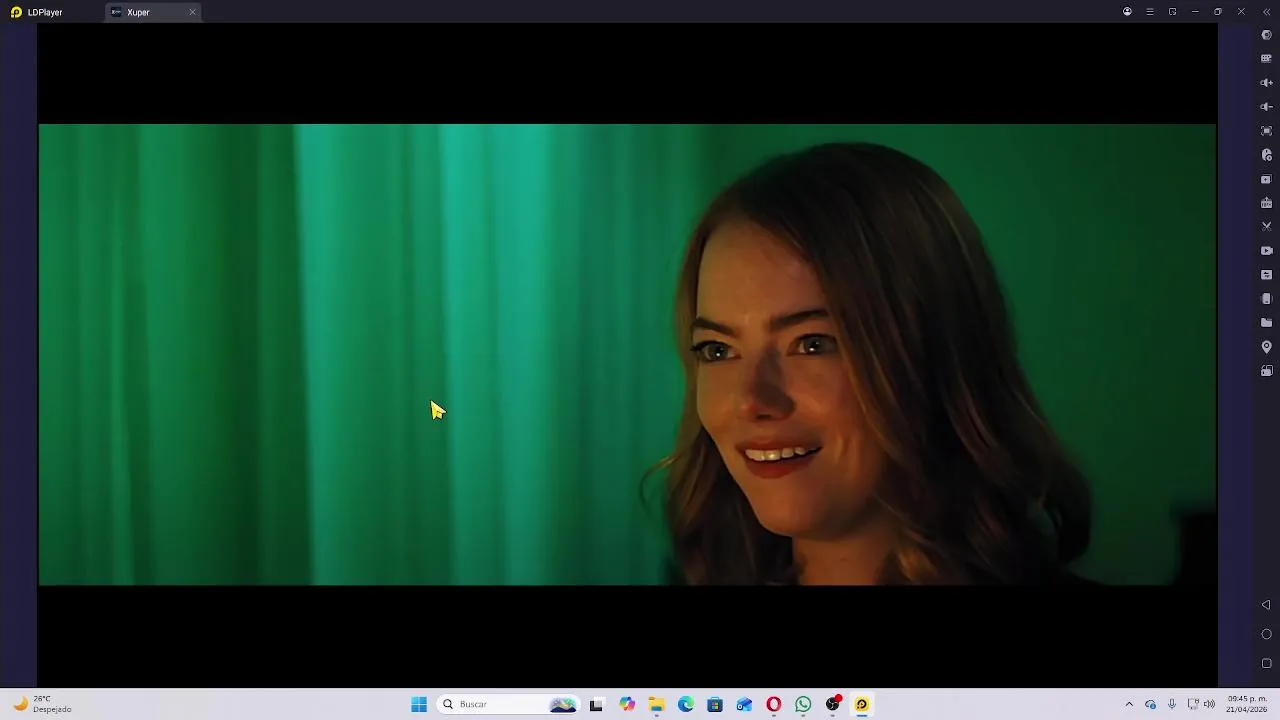Open LDPlayer hamburger menu
The image size is (1280, 720).
coord(1150,12)
